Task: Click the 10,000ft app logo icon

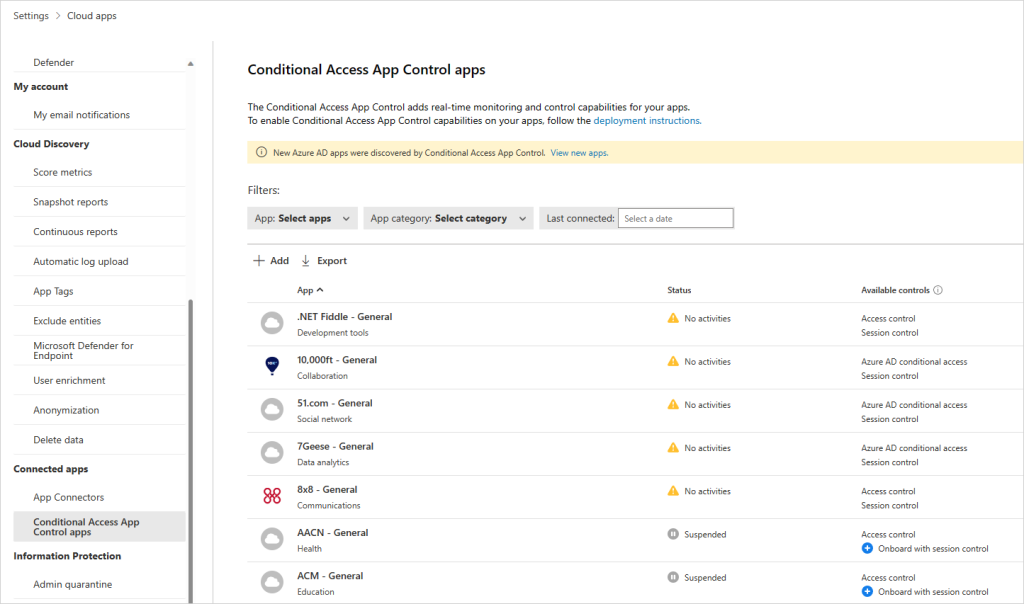Action: pos(271,367)
